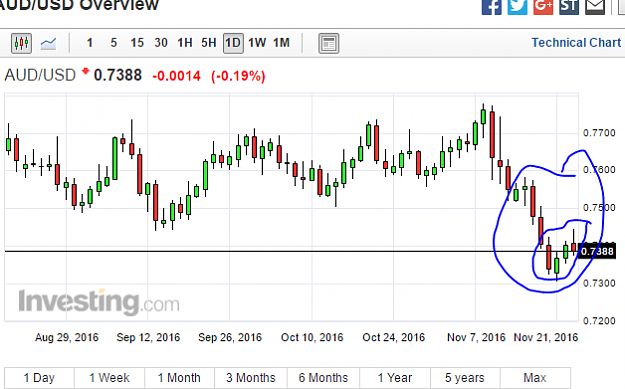The width and height of the screenshot is (625, 389).
Task: Select the 15 minute interval
Action: (x=137, y=43)
